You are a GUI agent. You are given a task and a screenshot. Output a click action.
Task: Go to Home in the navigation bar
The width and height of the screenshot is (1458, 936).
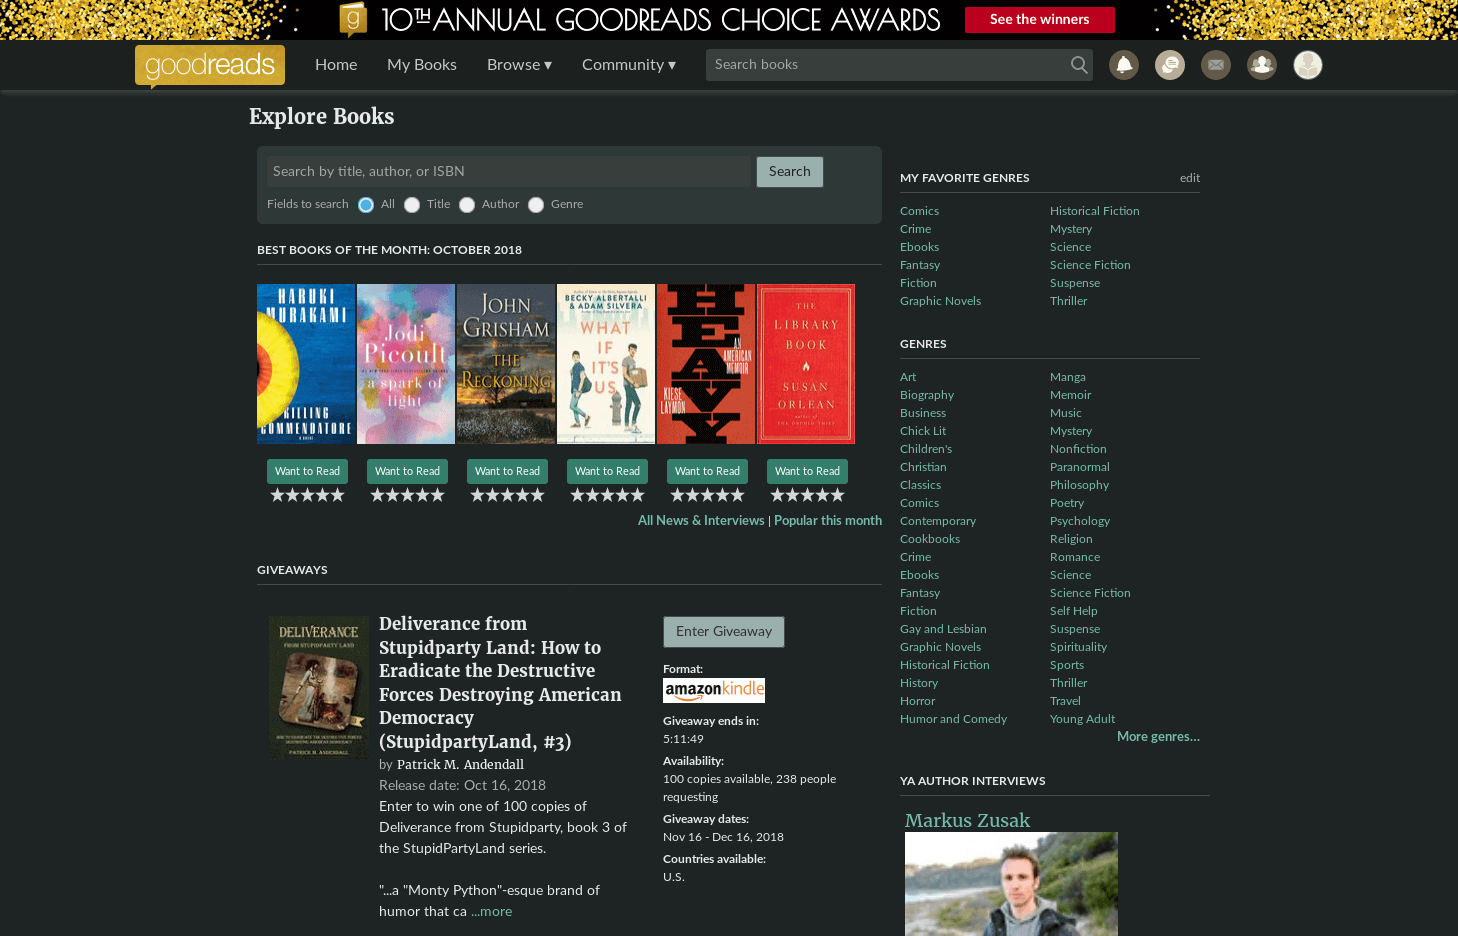[336, 65]
